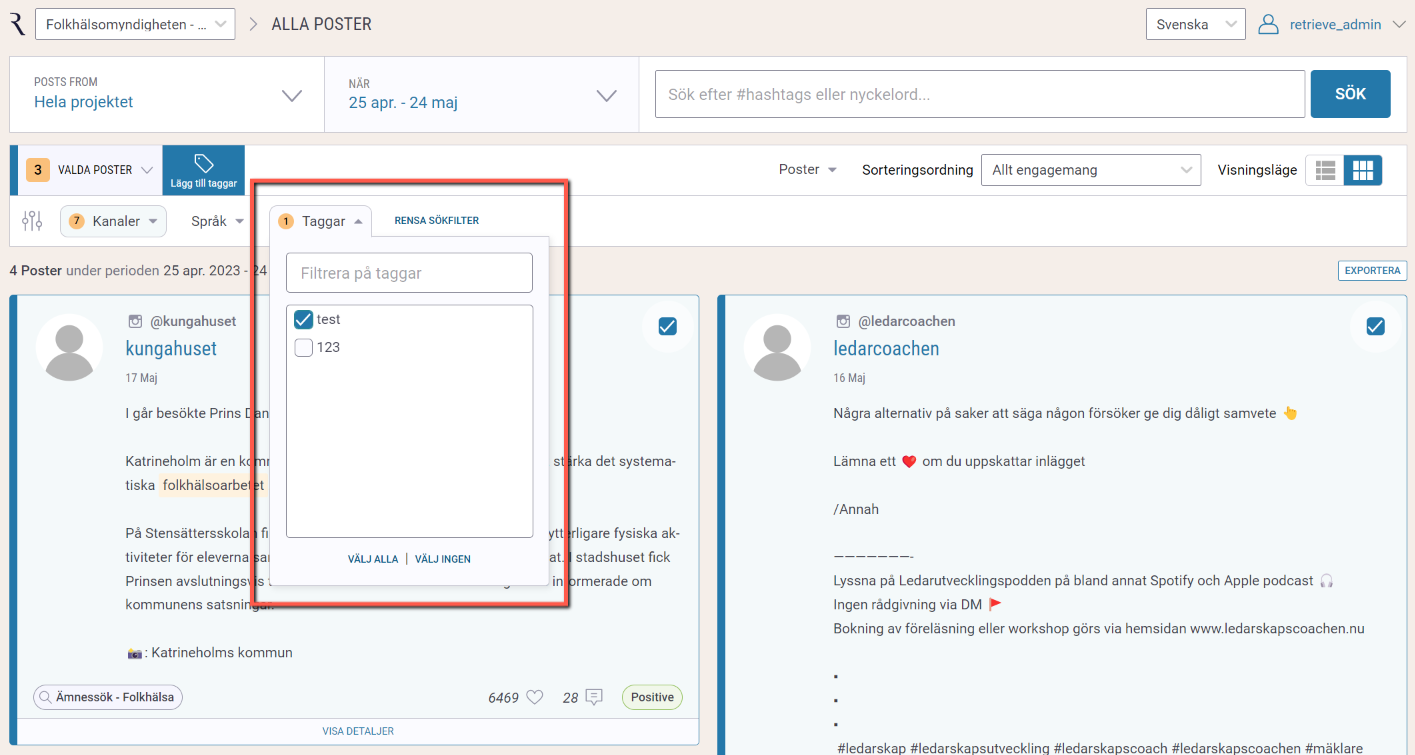
Task: Click the '17 Maj' post date
Action: coord(141,379)
